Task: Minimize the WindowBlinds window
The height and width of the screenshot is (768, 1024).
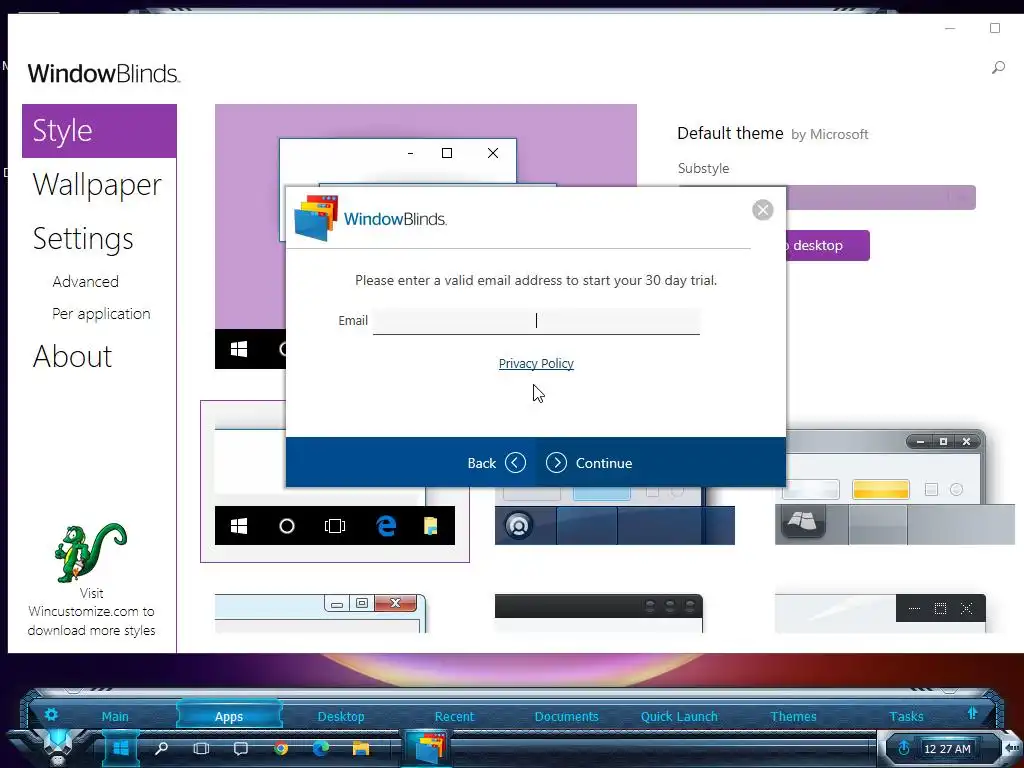Action: (x=950, y=28)
